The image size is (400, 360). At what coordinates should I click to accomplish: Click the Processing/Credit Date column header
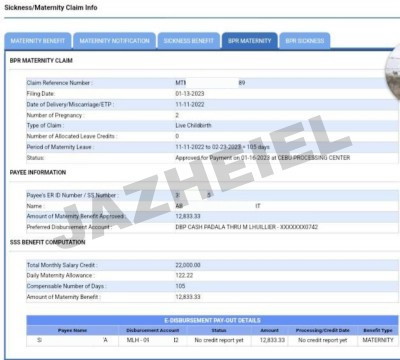tap(323, 330)
